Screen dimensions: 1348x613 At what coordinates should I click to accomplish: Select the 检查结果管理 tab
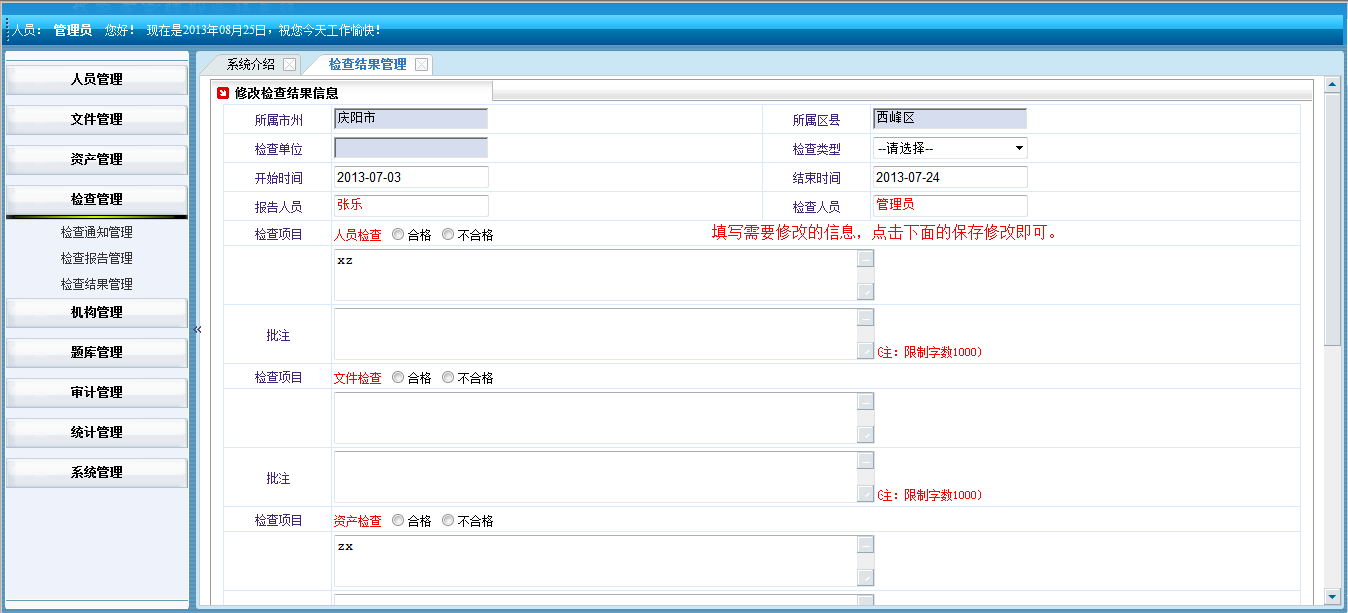coord(368,64)
